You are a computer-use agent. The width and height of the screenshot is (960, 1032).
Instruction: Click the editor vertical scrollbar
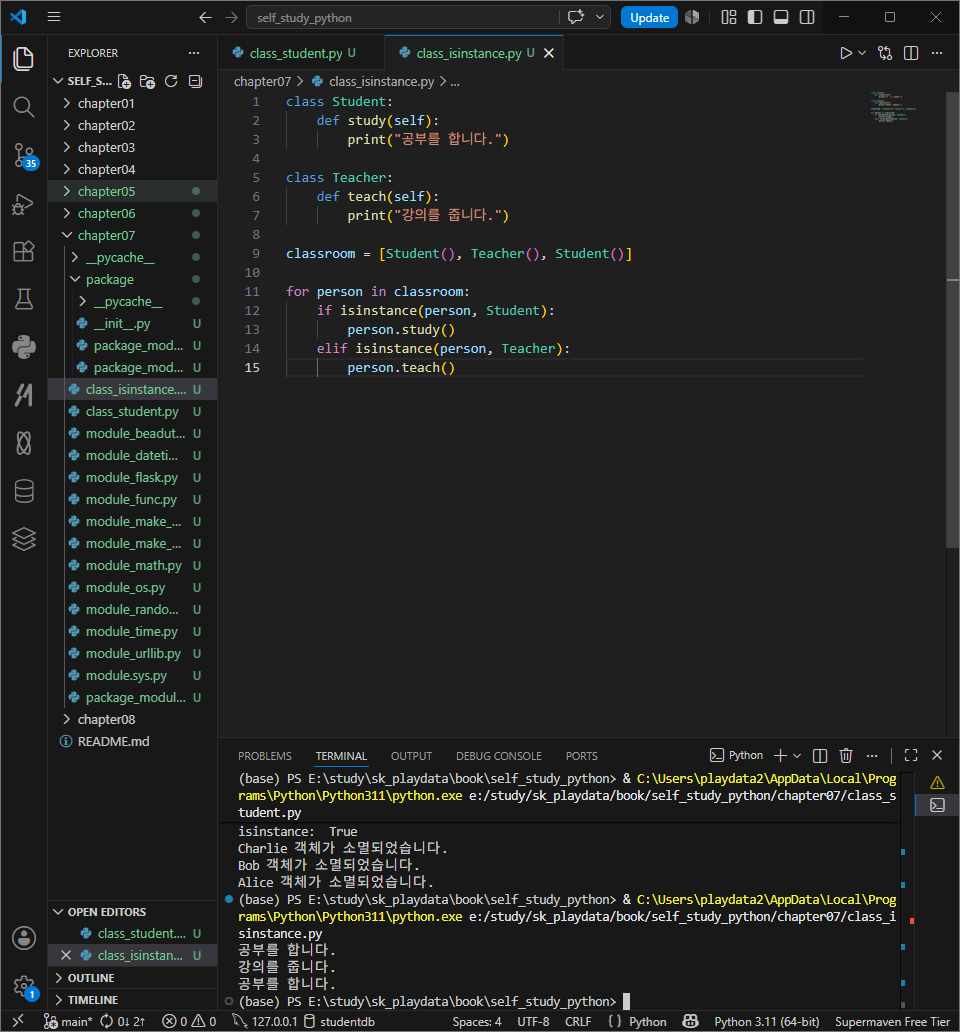(952, 320)
